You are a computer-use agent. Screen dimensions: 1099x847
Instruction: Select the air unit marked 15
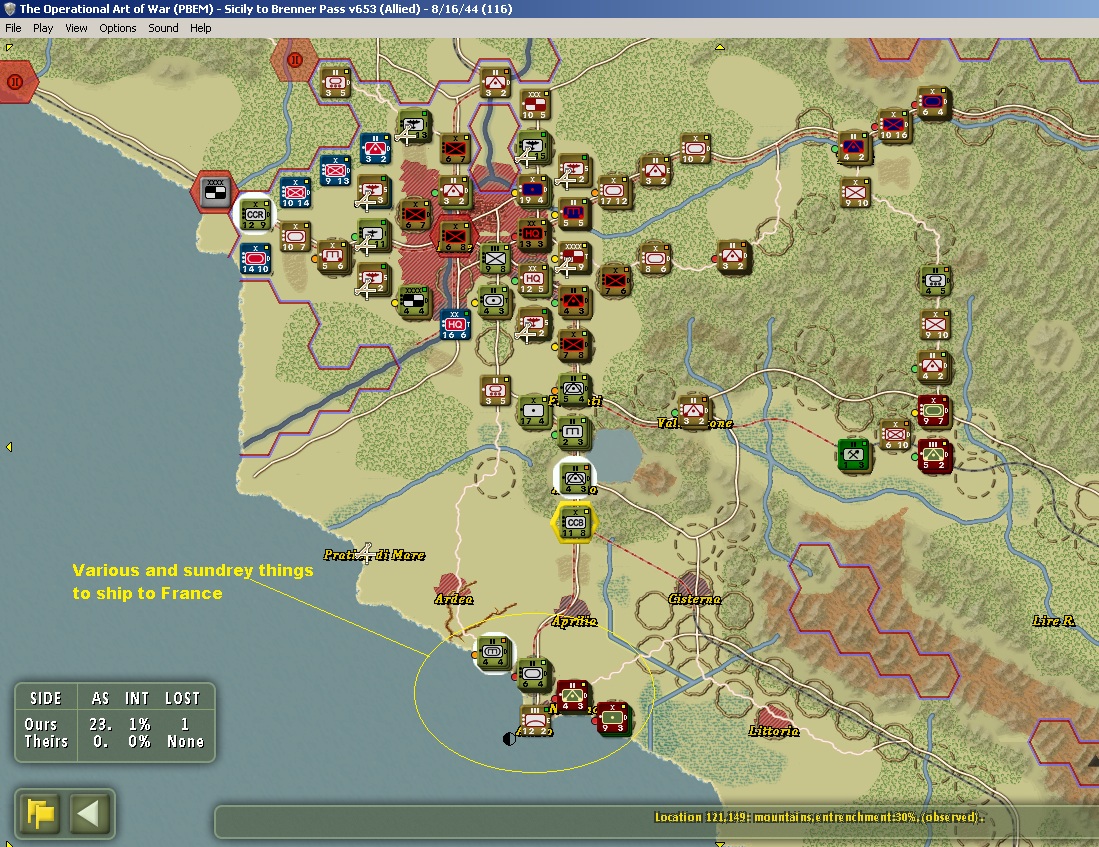(x=535, y=148)
